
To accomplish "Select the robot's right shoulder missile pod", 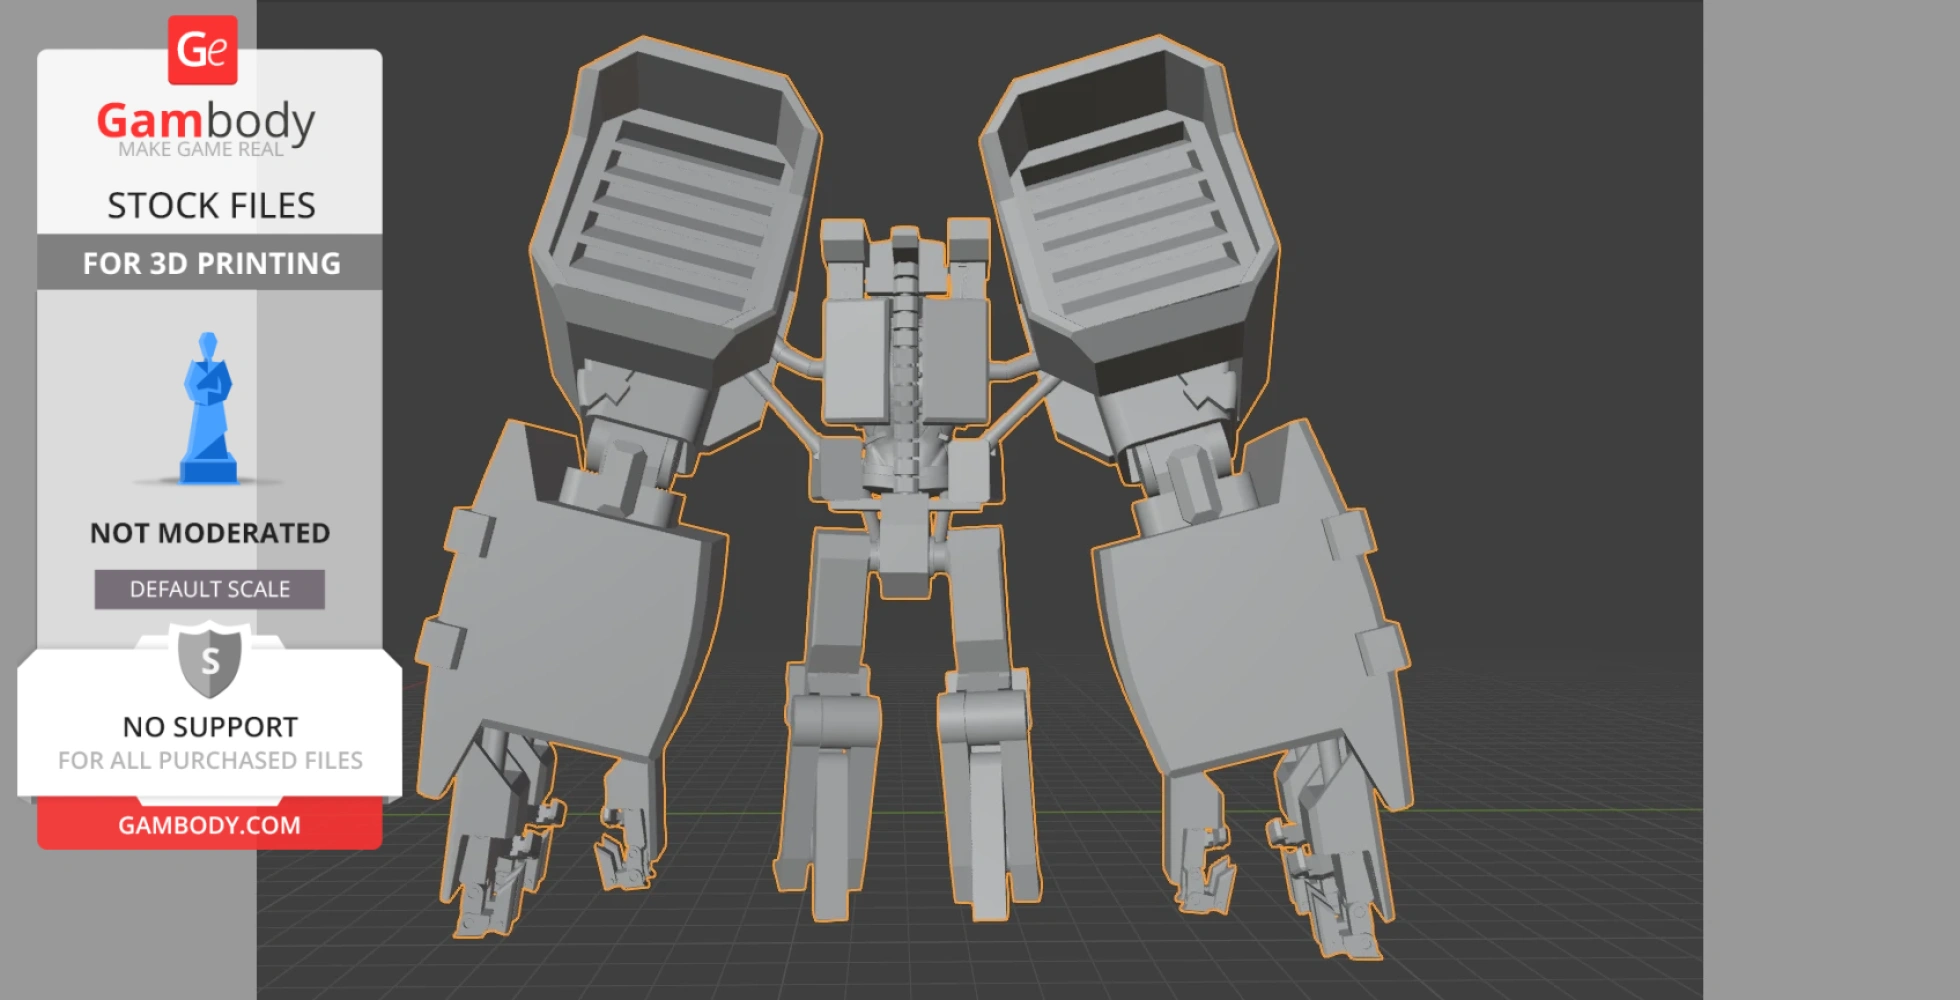I will 1130,210.
